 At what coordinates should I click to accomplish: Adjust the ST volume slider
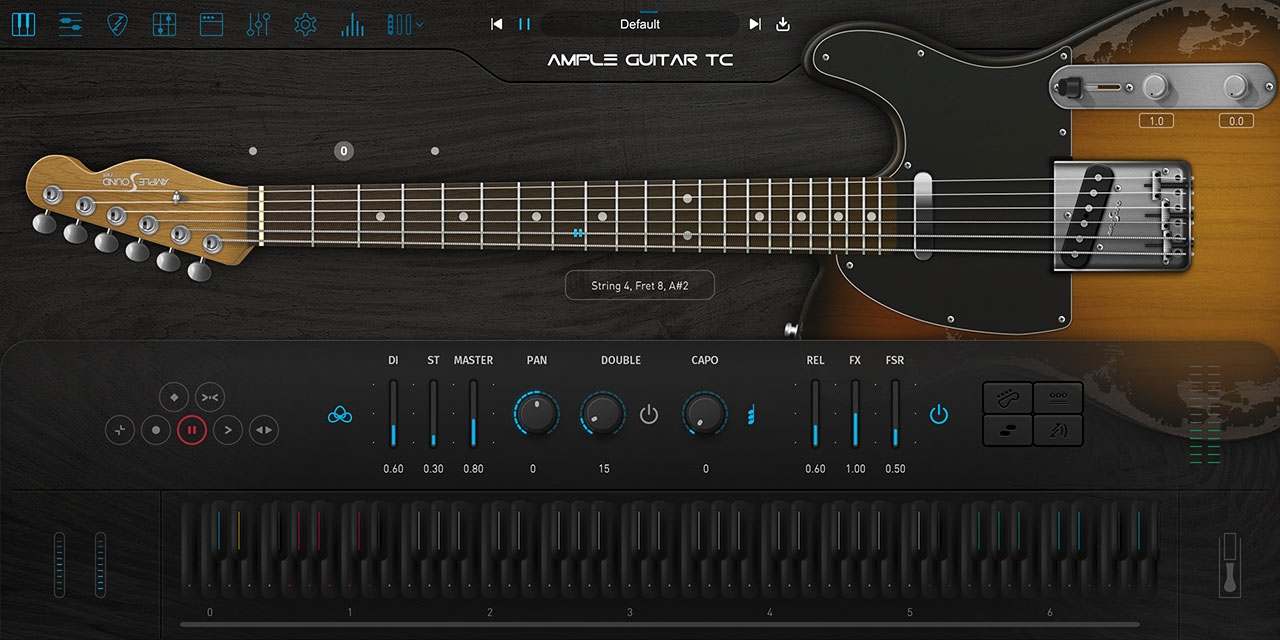433,413
